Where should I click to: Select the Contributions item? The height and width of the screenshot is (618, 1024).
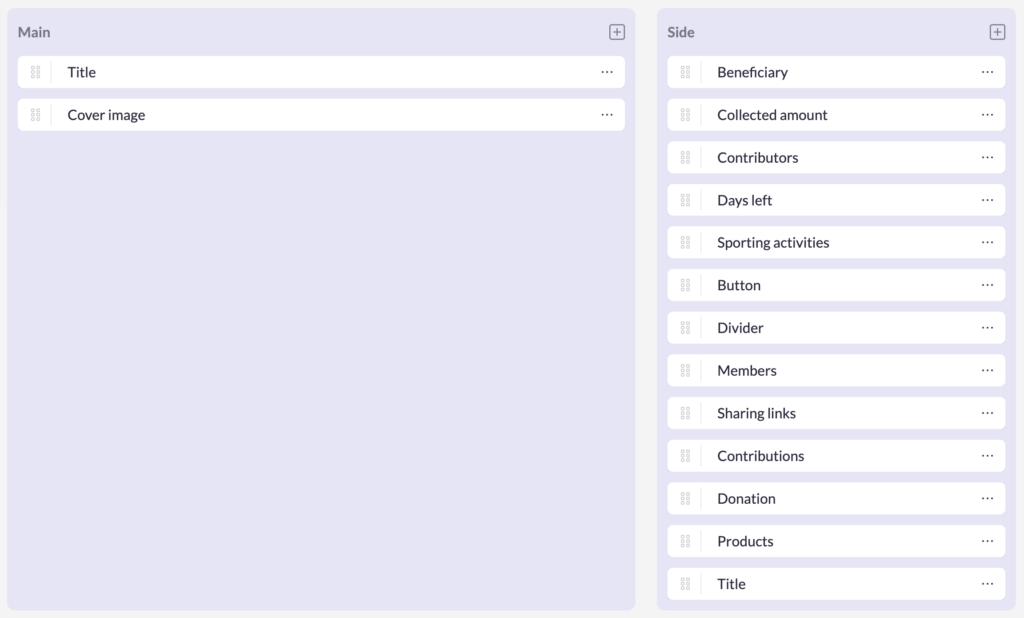pyautogui.click(x=760, y=456)
